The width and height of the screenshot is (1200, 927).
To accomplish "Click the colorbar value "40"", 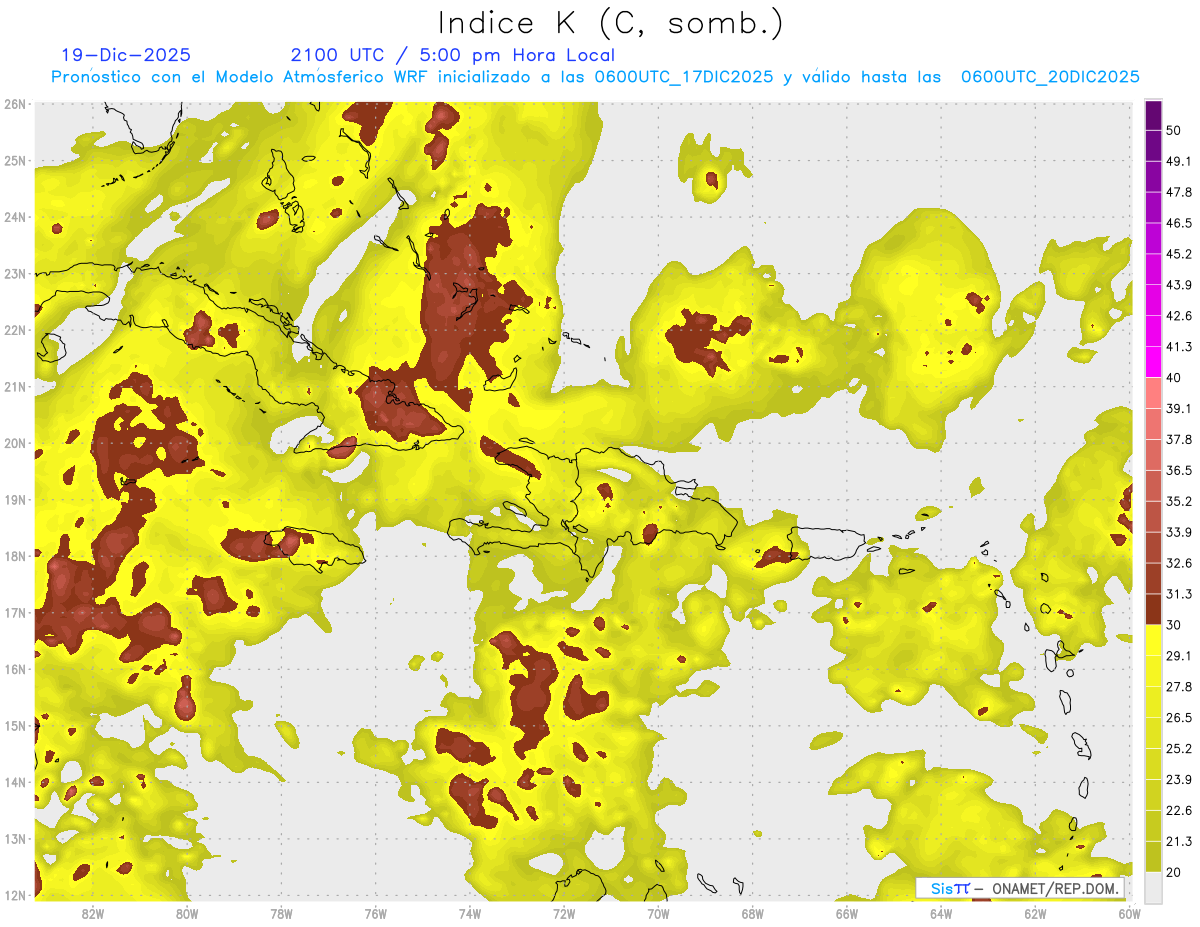I will tap(1173, 378).
